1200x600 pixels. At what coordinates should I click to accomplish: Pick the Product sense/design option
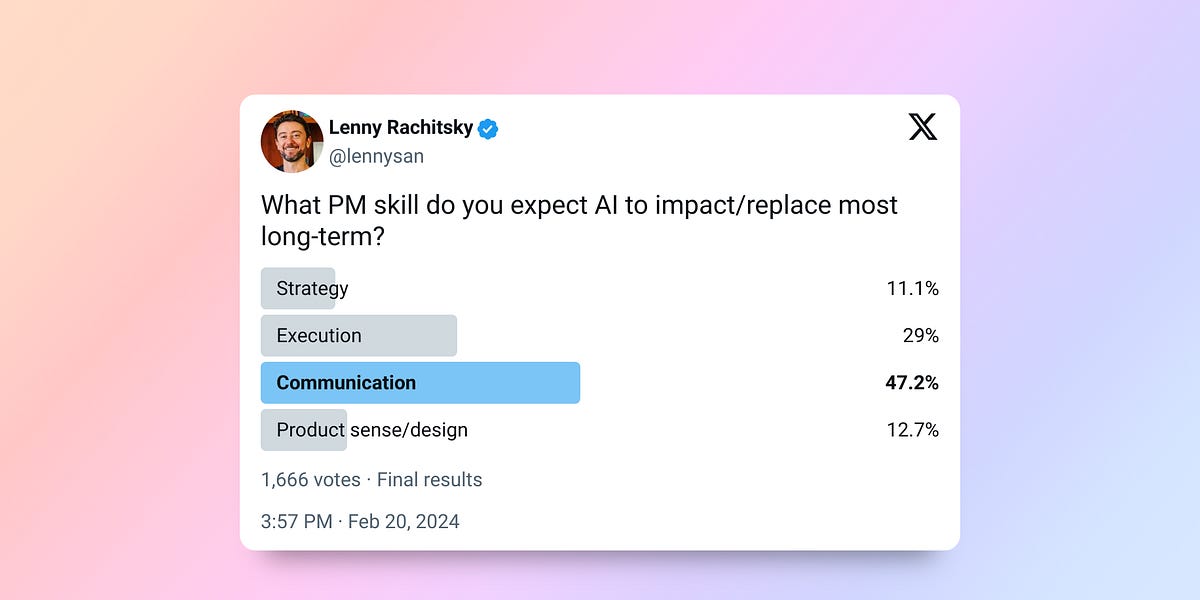372,430
